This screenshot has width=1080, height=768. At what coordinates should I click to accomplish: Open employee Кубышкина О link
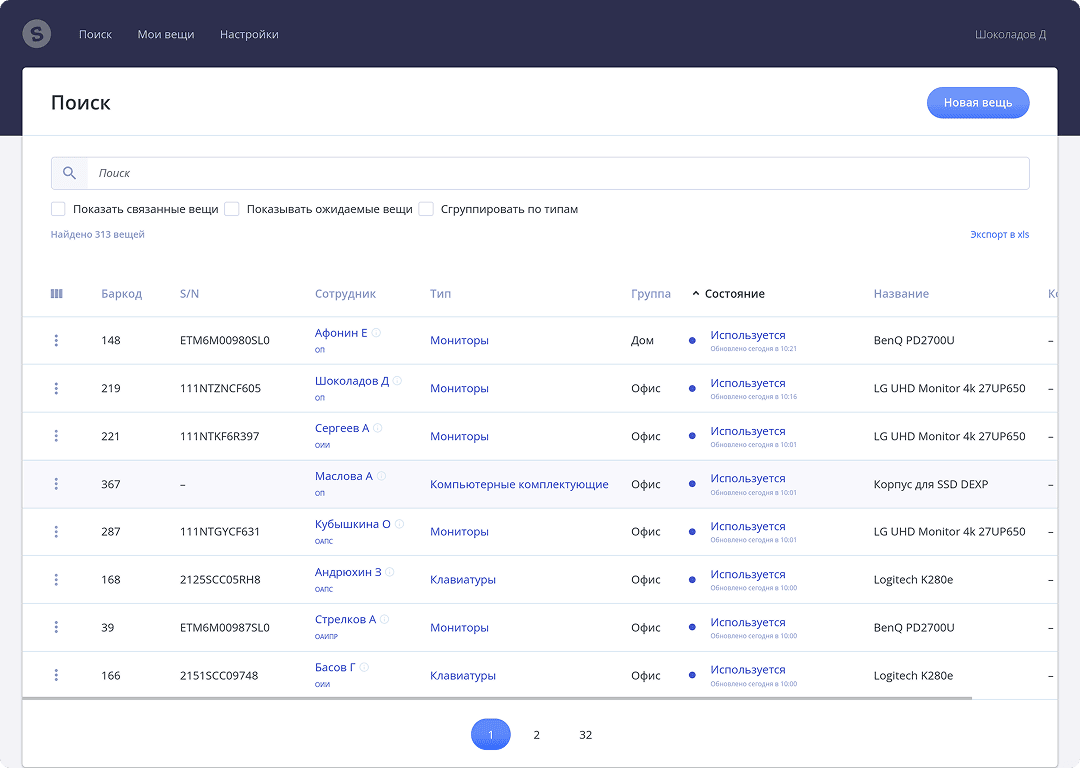pos(353,524)
